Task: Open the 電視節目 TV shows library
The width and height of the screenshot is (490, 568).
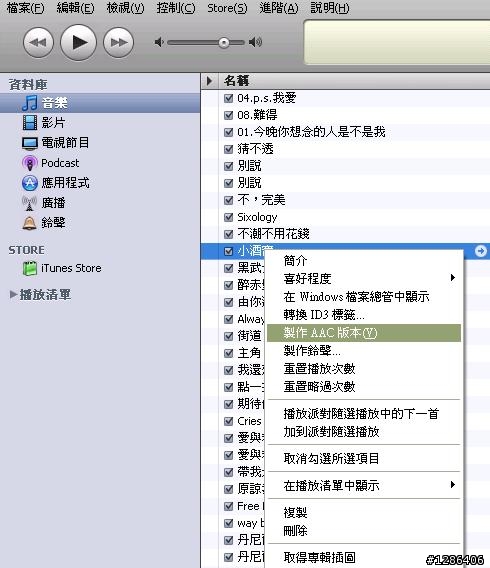Action: pyautogui.click(x=55, y=143)
